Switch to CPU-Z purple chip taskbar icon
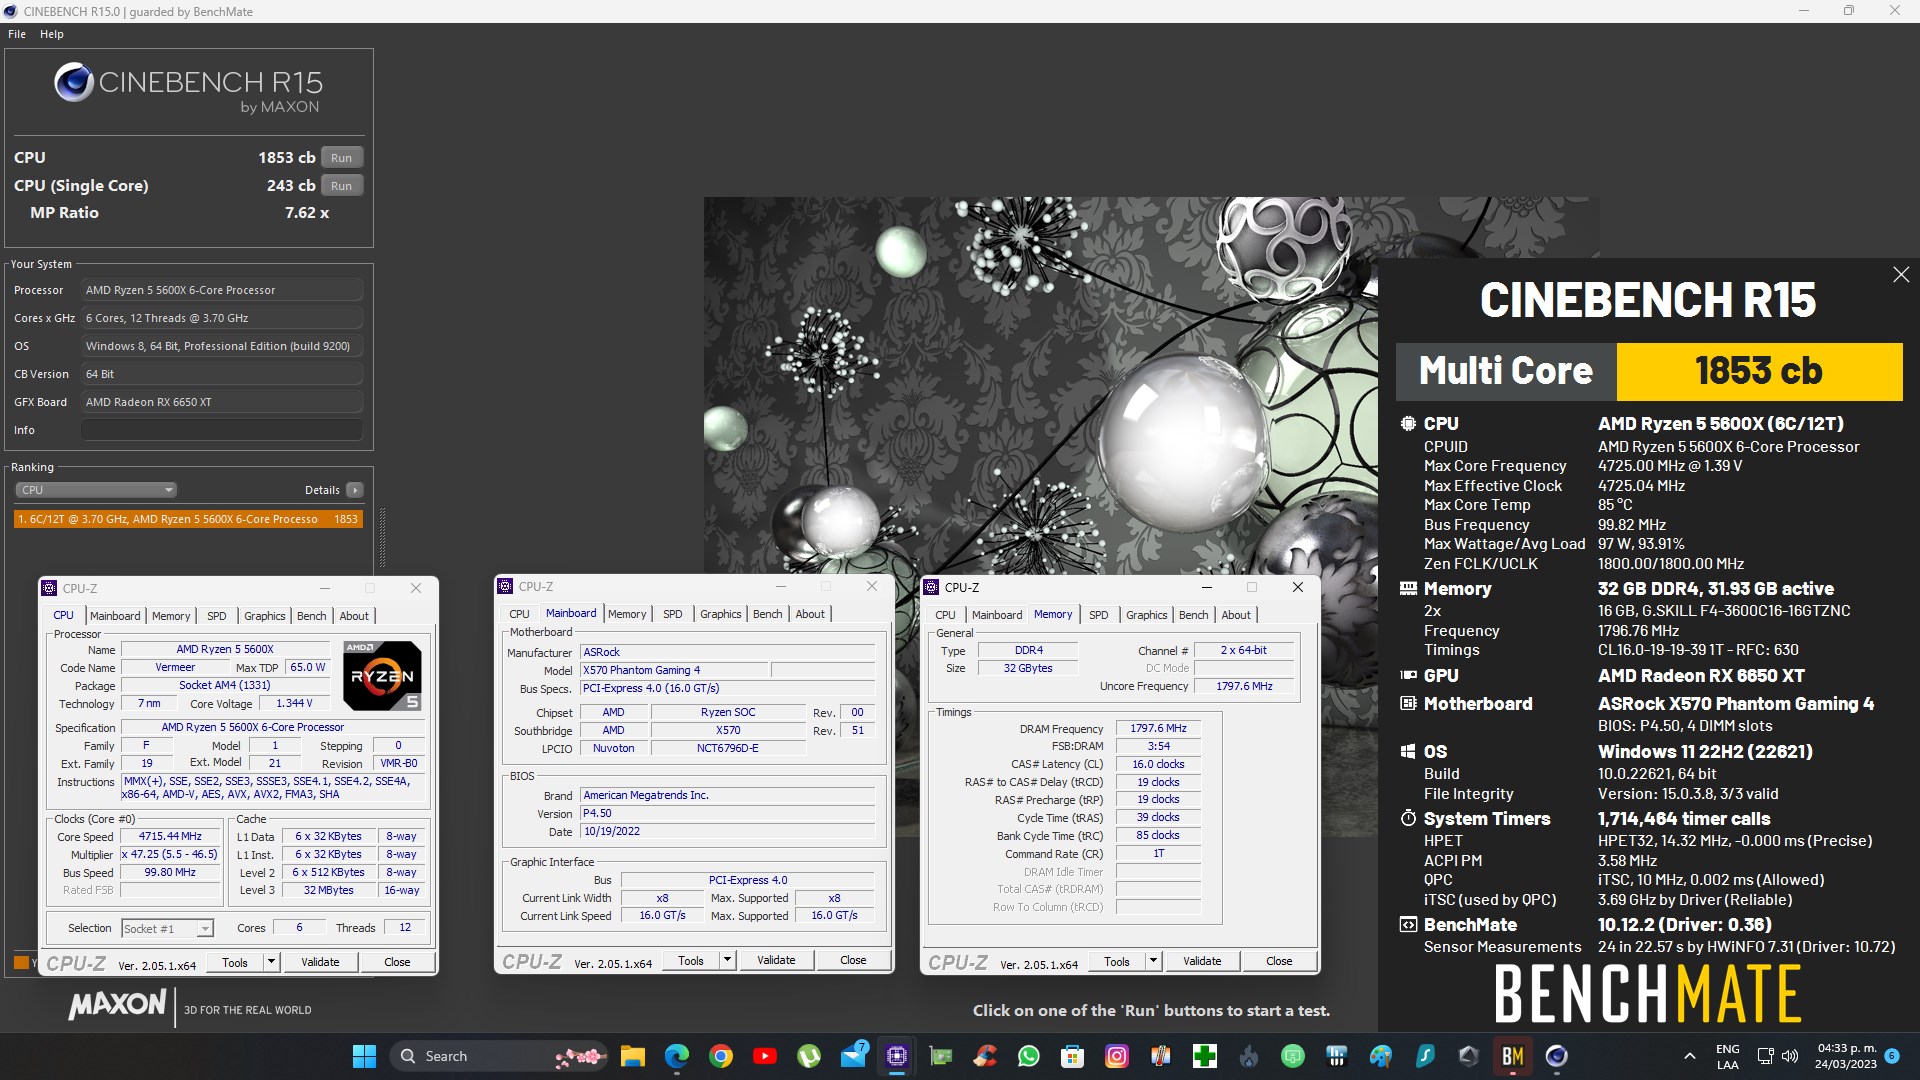Image resolution: width=1920 pixels, height=1080 pixels. 897,1056
